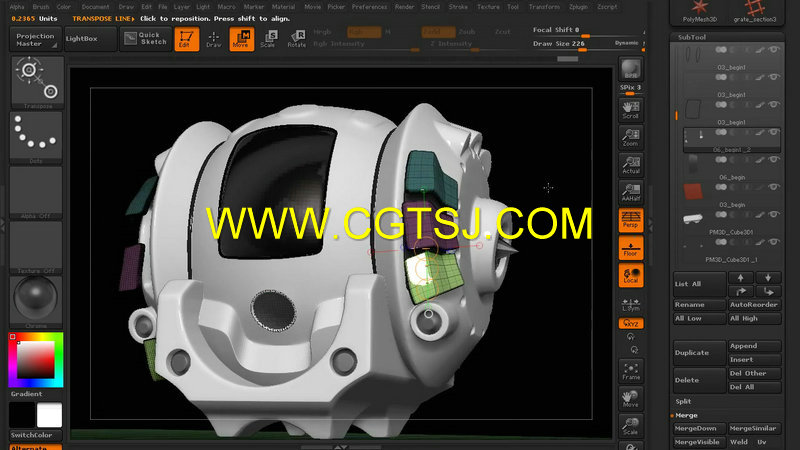
Task: Click the Actual size icon
Action: [x=631, y=165]
